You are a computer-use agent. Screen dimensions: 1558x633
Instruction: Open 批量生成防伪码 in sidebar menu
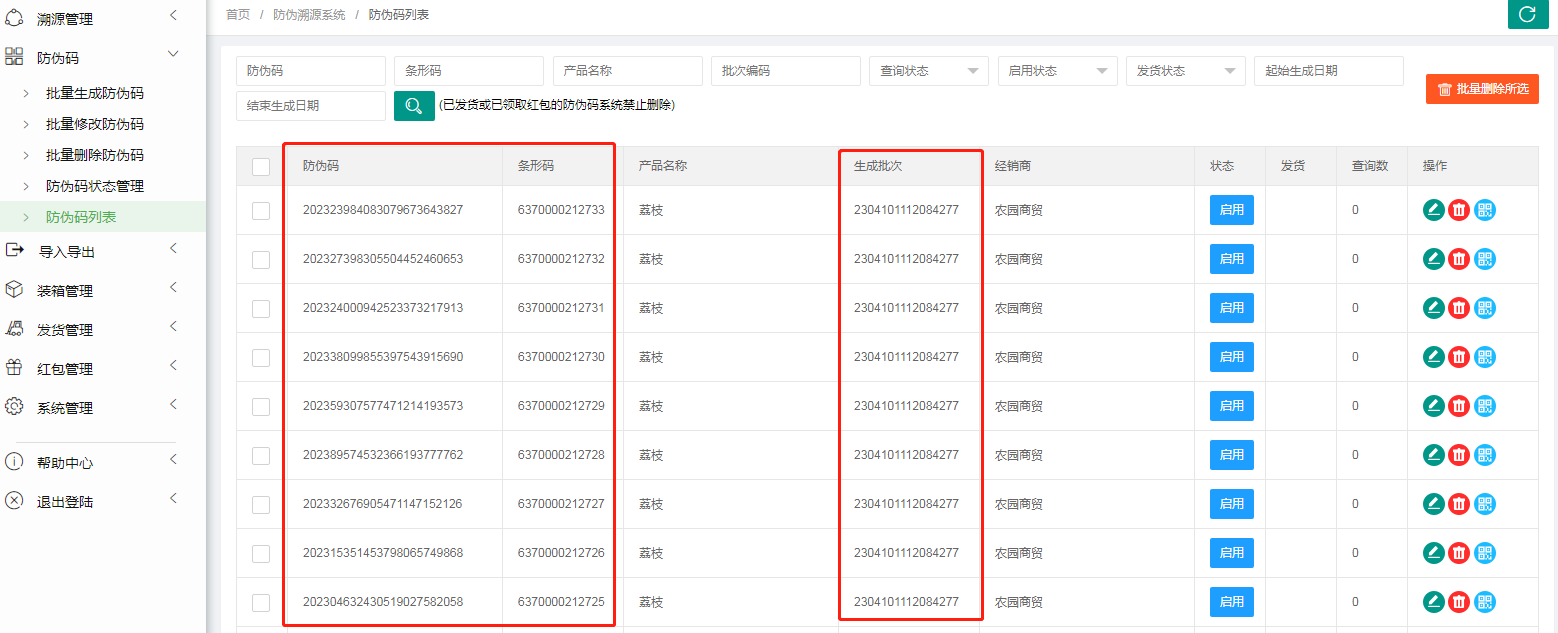95,93
